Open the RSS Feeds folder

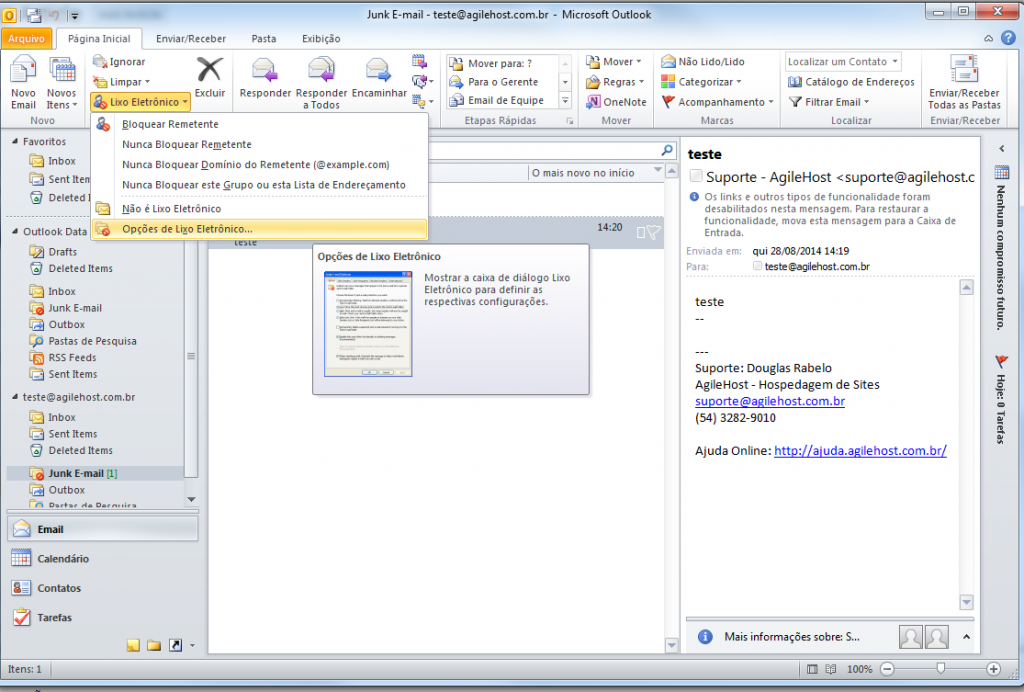(72, 357)
